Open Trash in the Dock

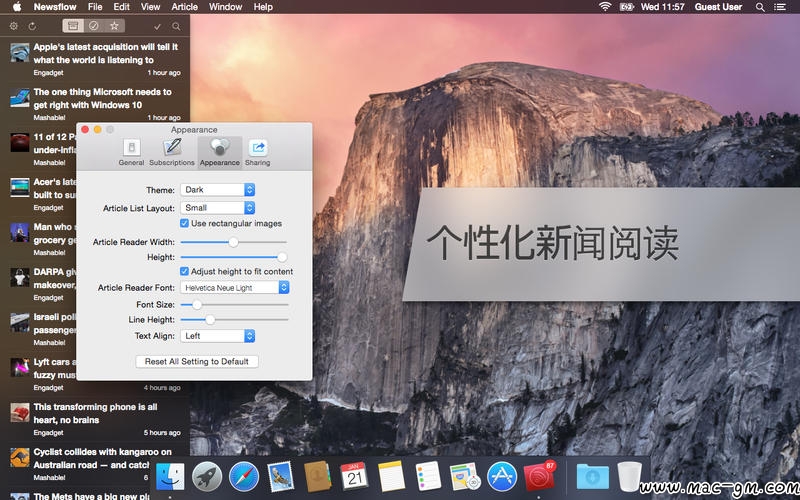coord(629,477)
